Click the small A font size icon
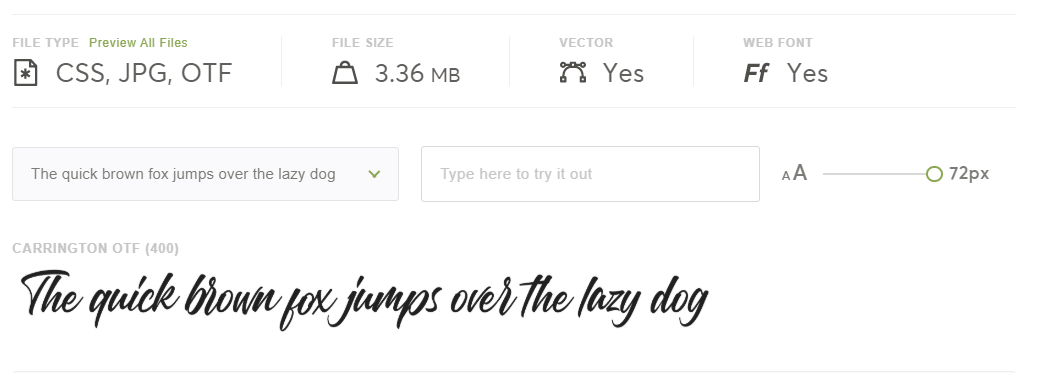The width and height of the screenshot is (1047, 373). tap(786, 176)
